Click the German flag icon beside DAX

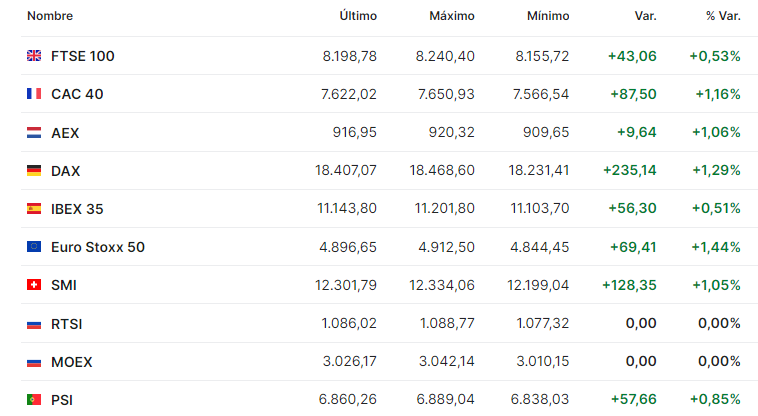[x=34, y=170]
